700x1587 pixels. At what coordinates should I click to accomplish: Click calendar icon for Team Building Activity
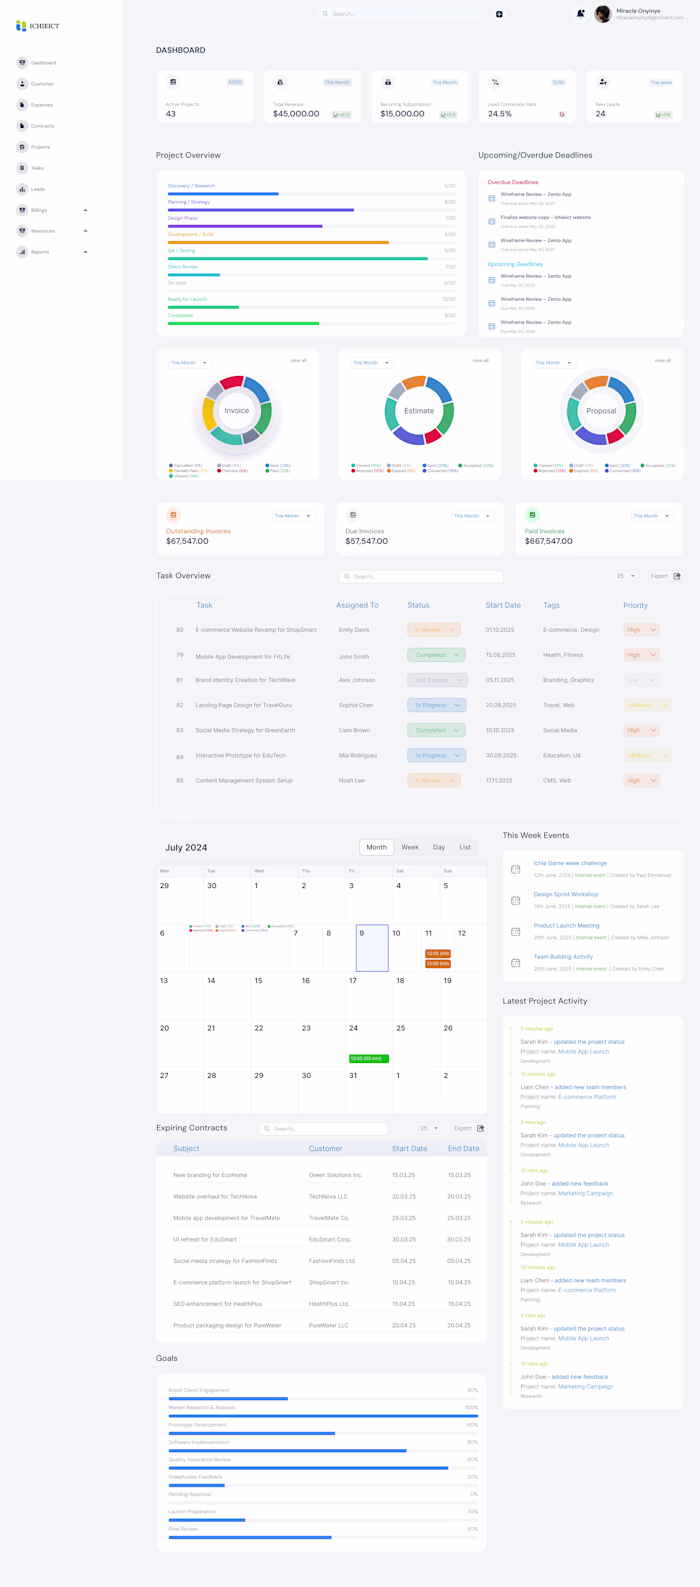(516, 963)
